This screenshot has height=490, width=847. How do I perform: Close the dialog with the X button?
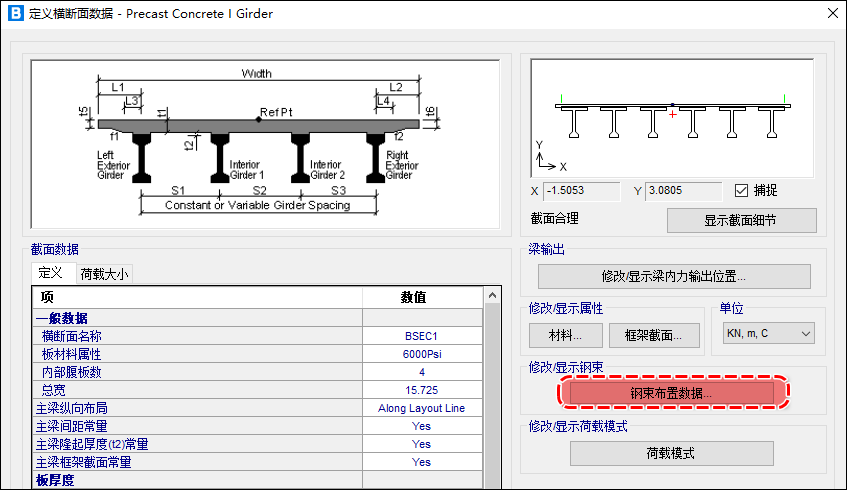tap(827, 14)
